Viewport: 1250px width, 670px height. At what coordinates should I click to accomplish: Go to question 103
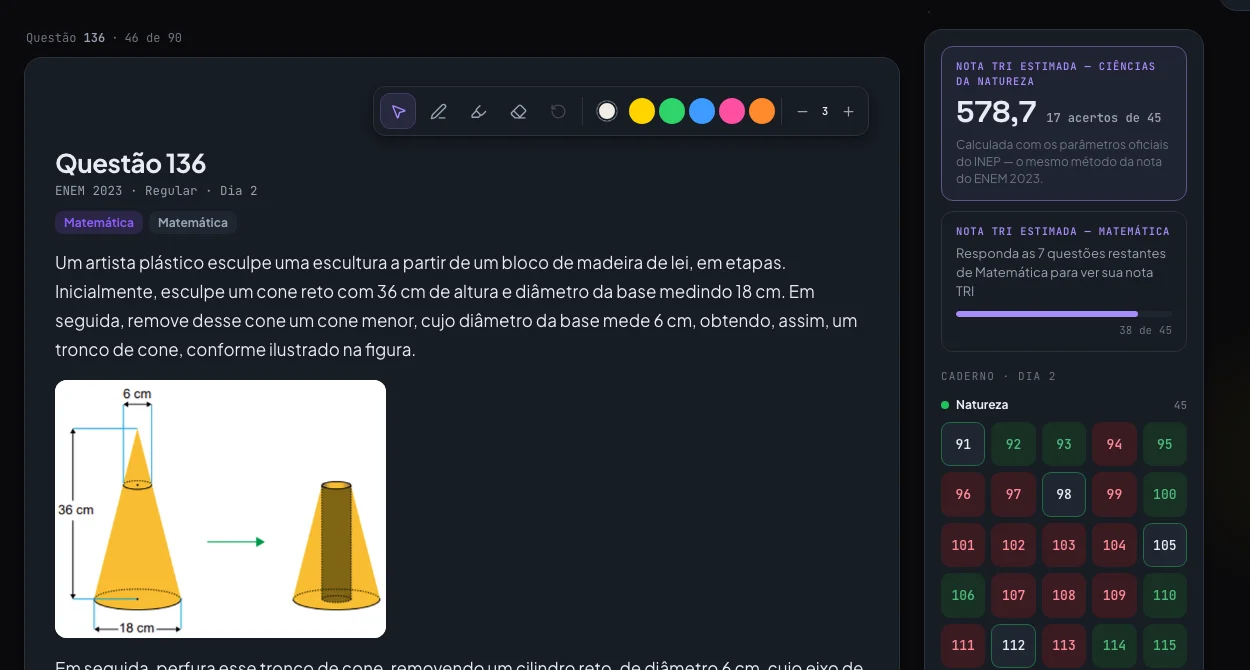point(1064,545)
